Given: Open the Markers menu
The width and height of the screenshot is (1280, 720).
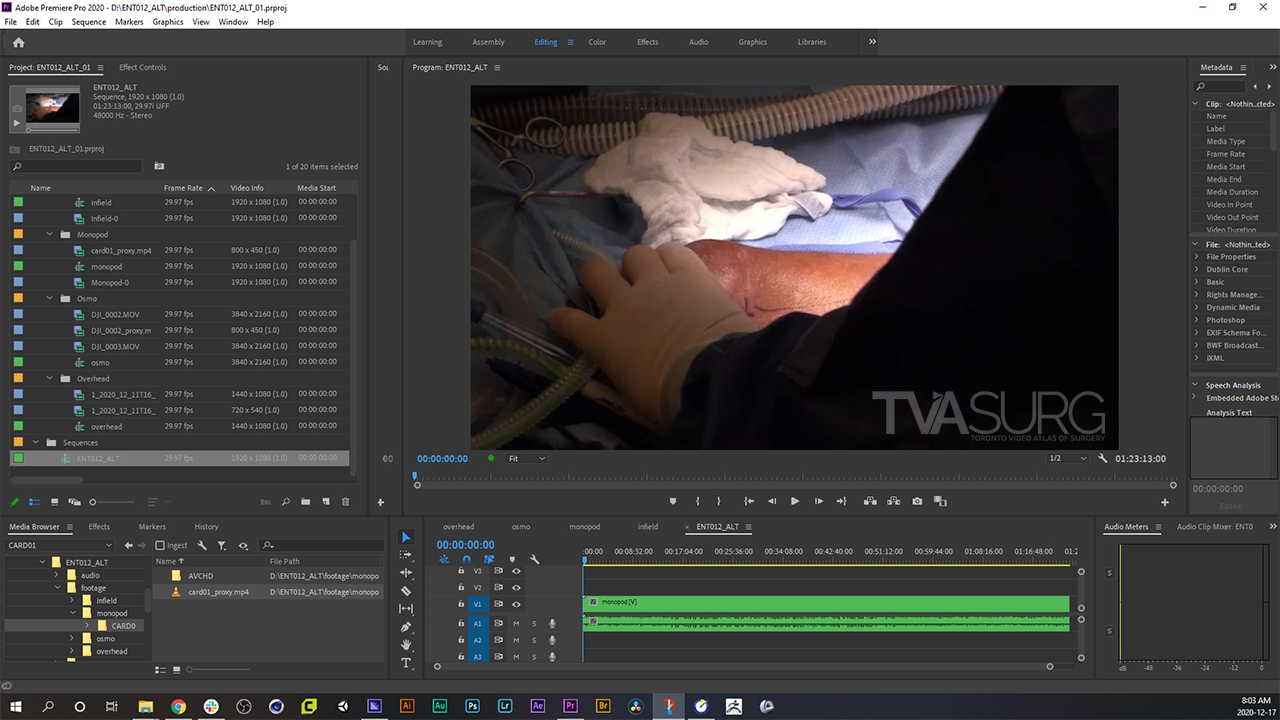Looking at the screenshot, I should [x=129, y=21].
